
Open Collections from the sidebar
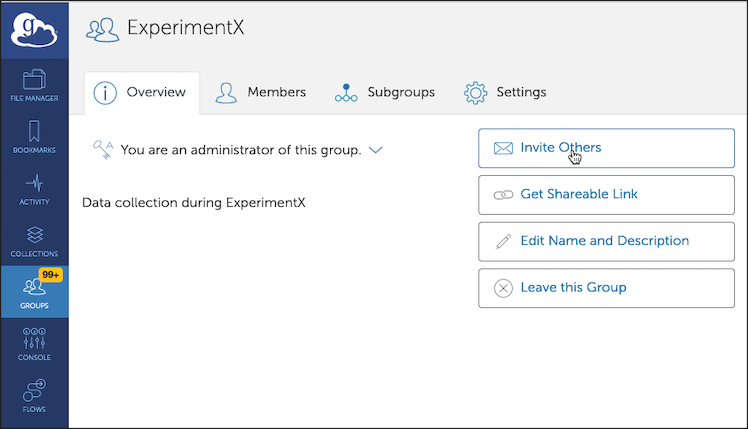point(34,241)
